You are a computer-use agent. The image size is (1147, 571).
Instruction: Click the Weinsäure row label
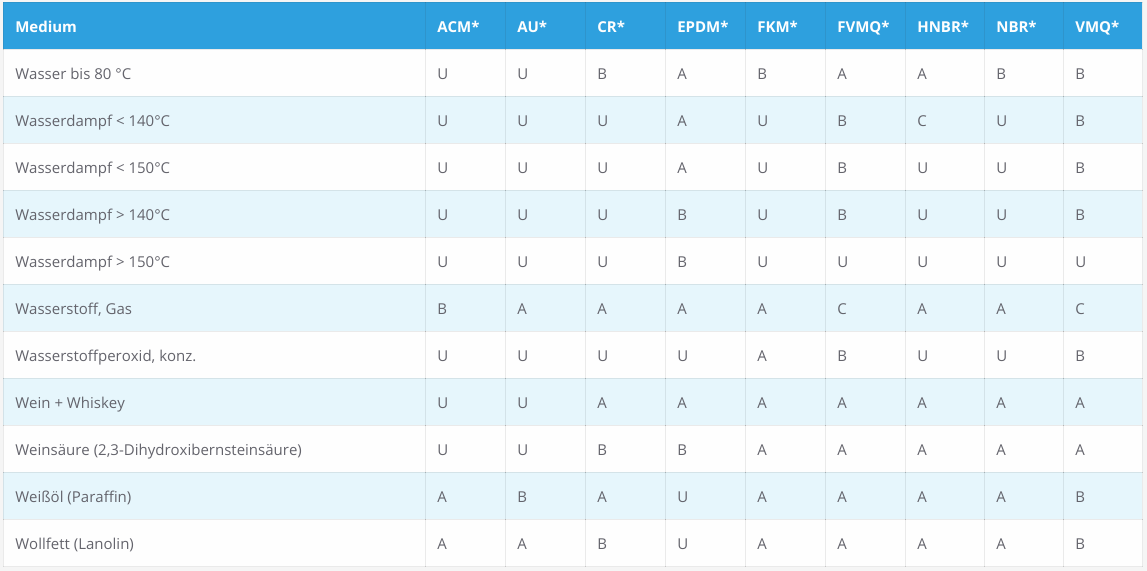pyautogui.click(x=158, y=450)
